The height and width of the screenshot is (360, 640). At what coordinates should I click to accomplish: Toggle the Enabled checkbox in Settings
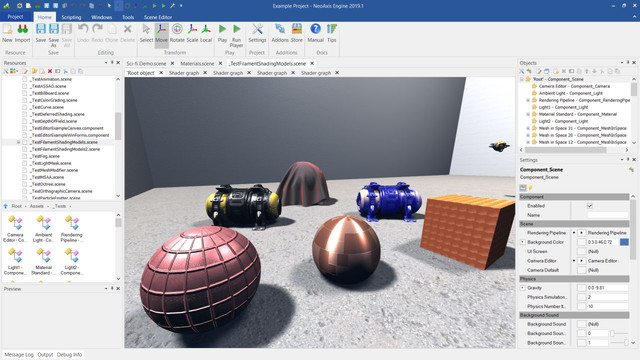coord(589,206)
